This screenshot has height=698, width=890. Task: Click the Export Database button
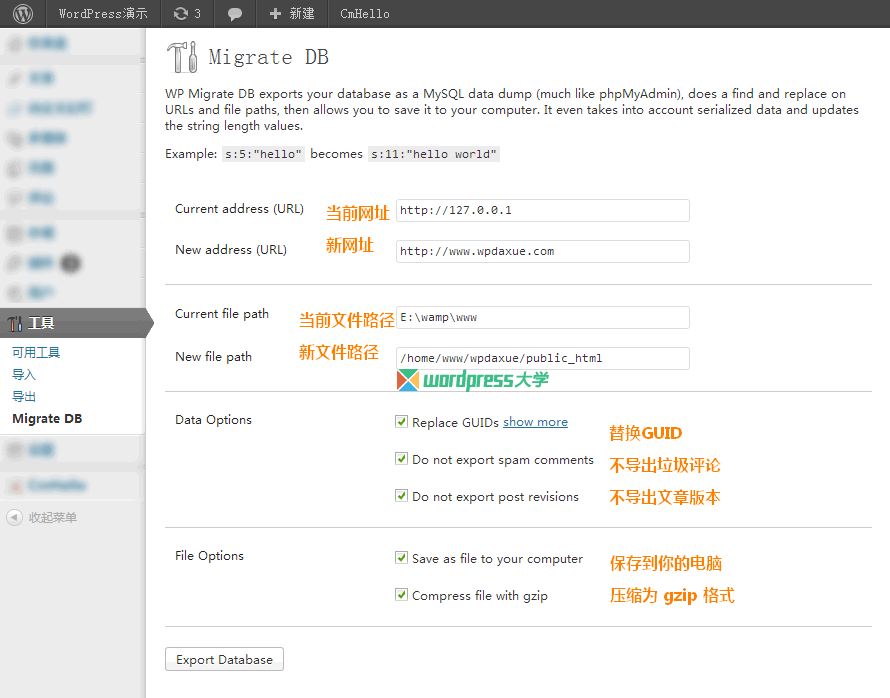point(224,659)
